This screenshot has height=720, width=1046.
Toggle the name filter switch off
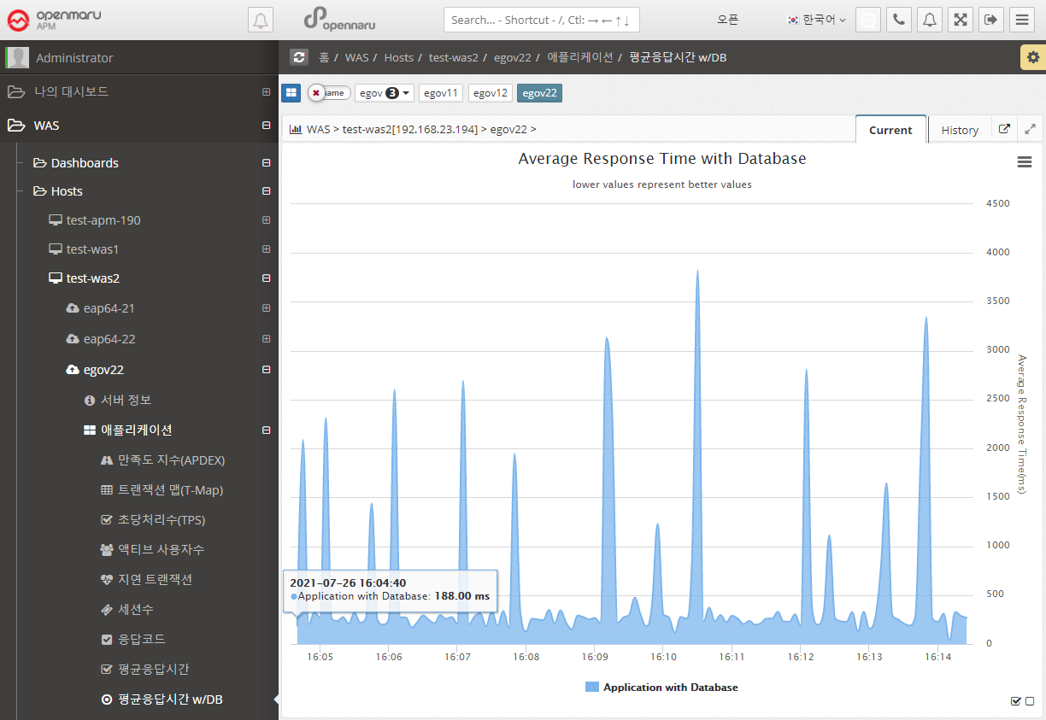(327, 93)
